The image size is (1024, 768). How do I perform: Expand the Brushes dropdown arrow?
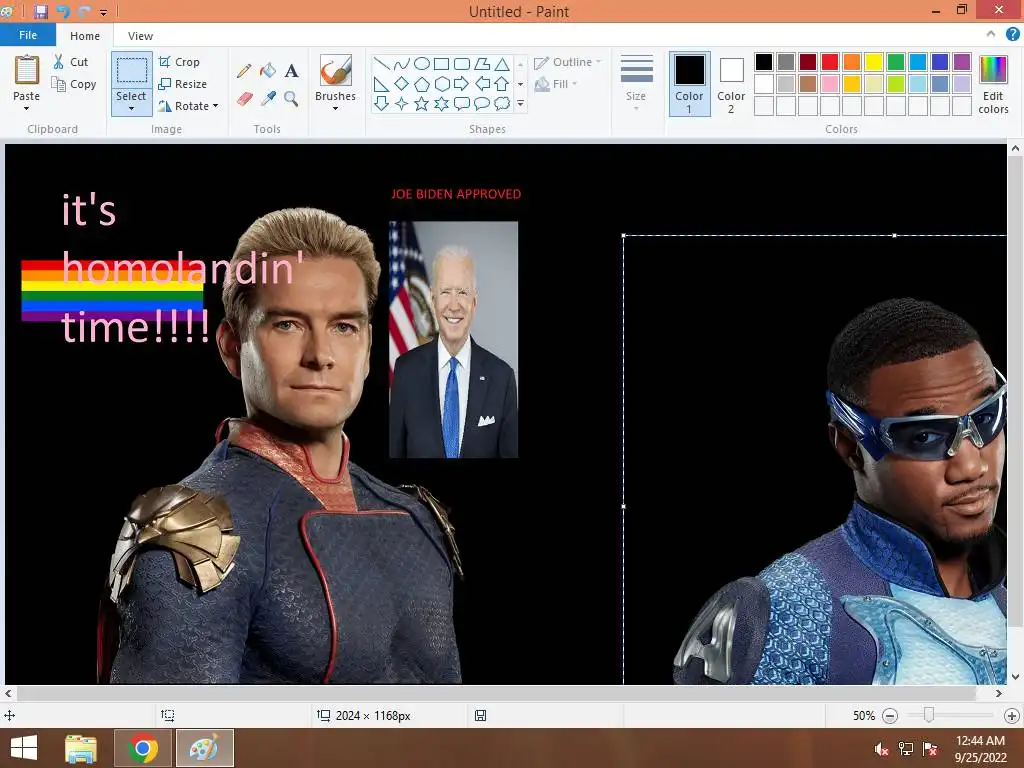[x=336, y=108]
